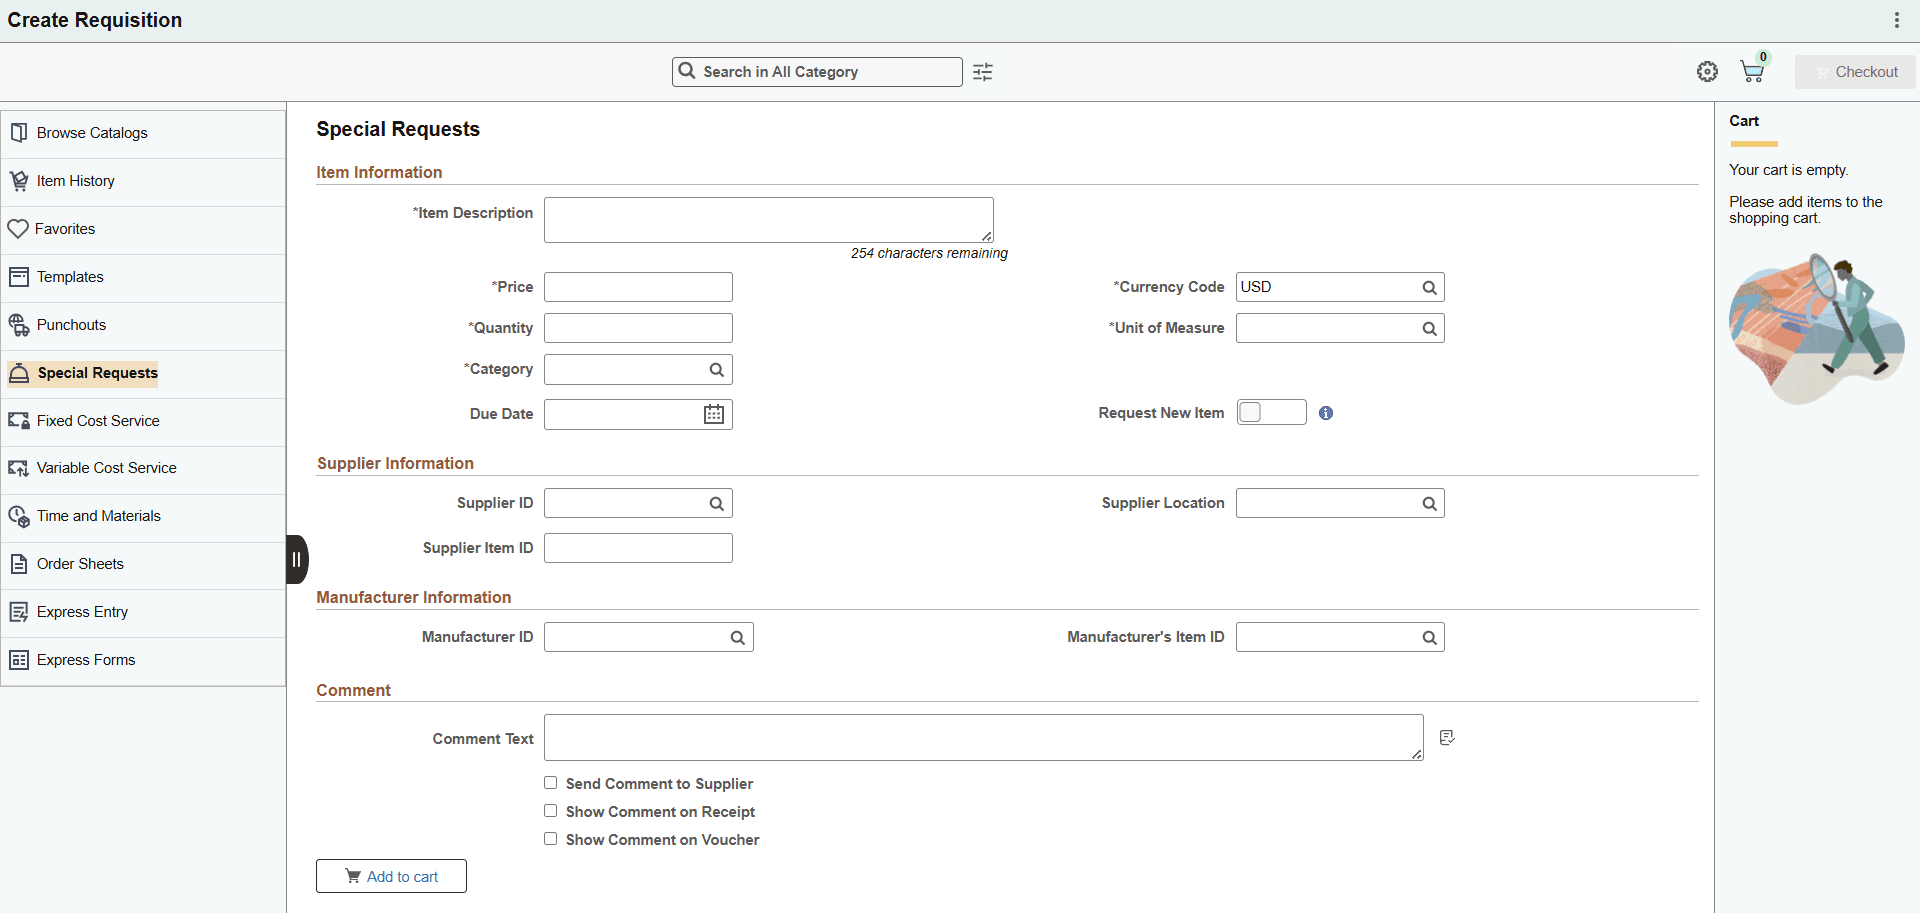Click the Time and Materials icon
The image size is (1920, 913).
tap(19, 516)
